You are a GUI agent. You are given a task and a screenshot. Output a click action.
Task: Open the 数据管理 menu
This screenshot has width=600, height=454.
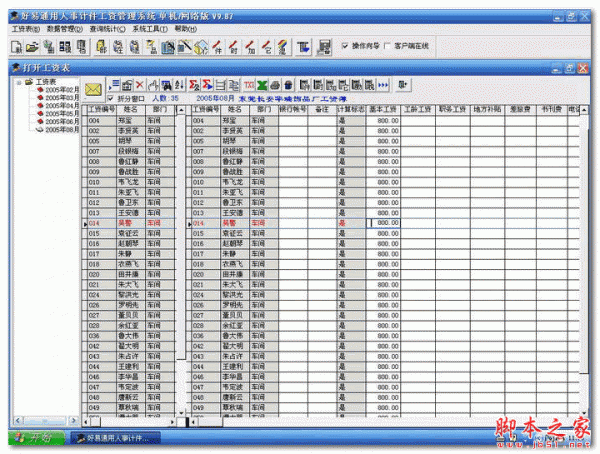64,29
